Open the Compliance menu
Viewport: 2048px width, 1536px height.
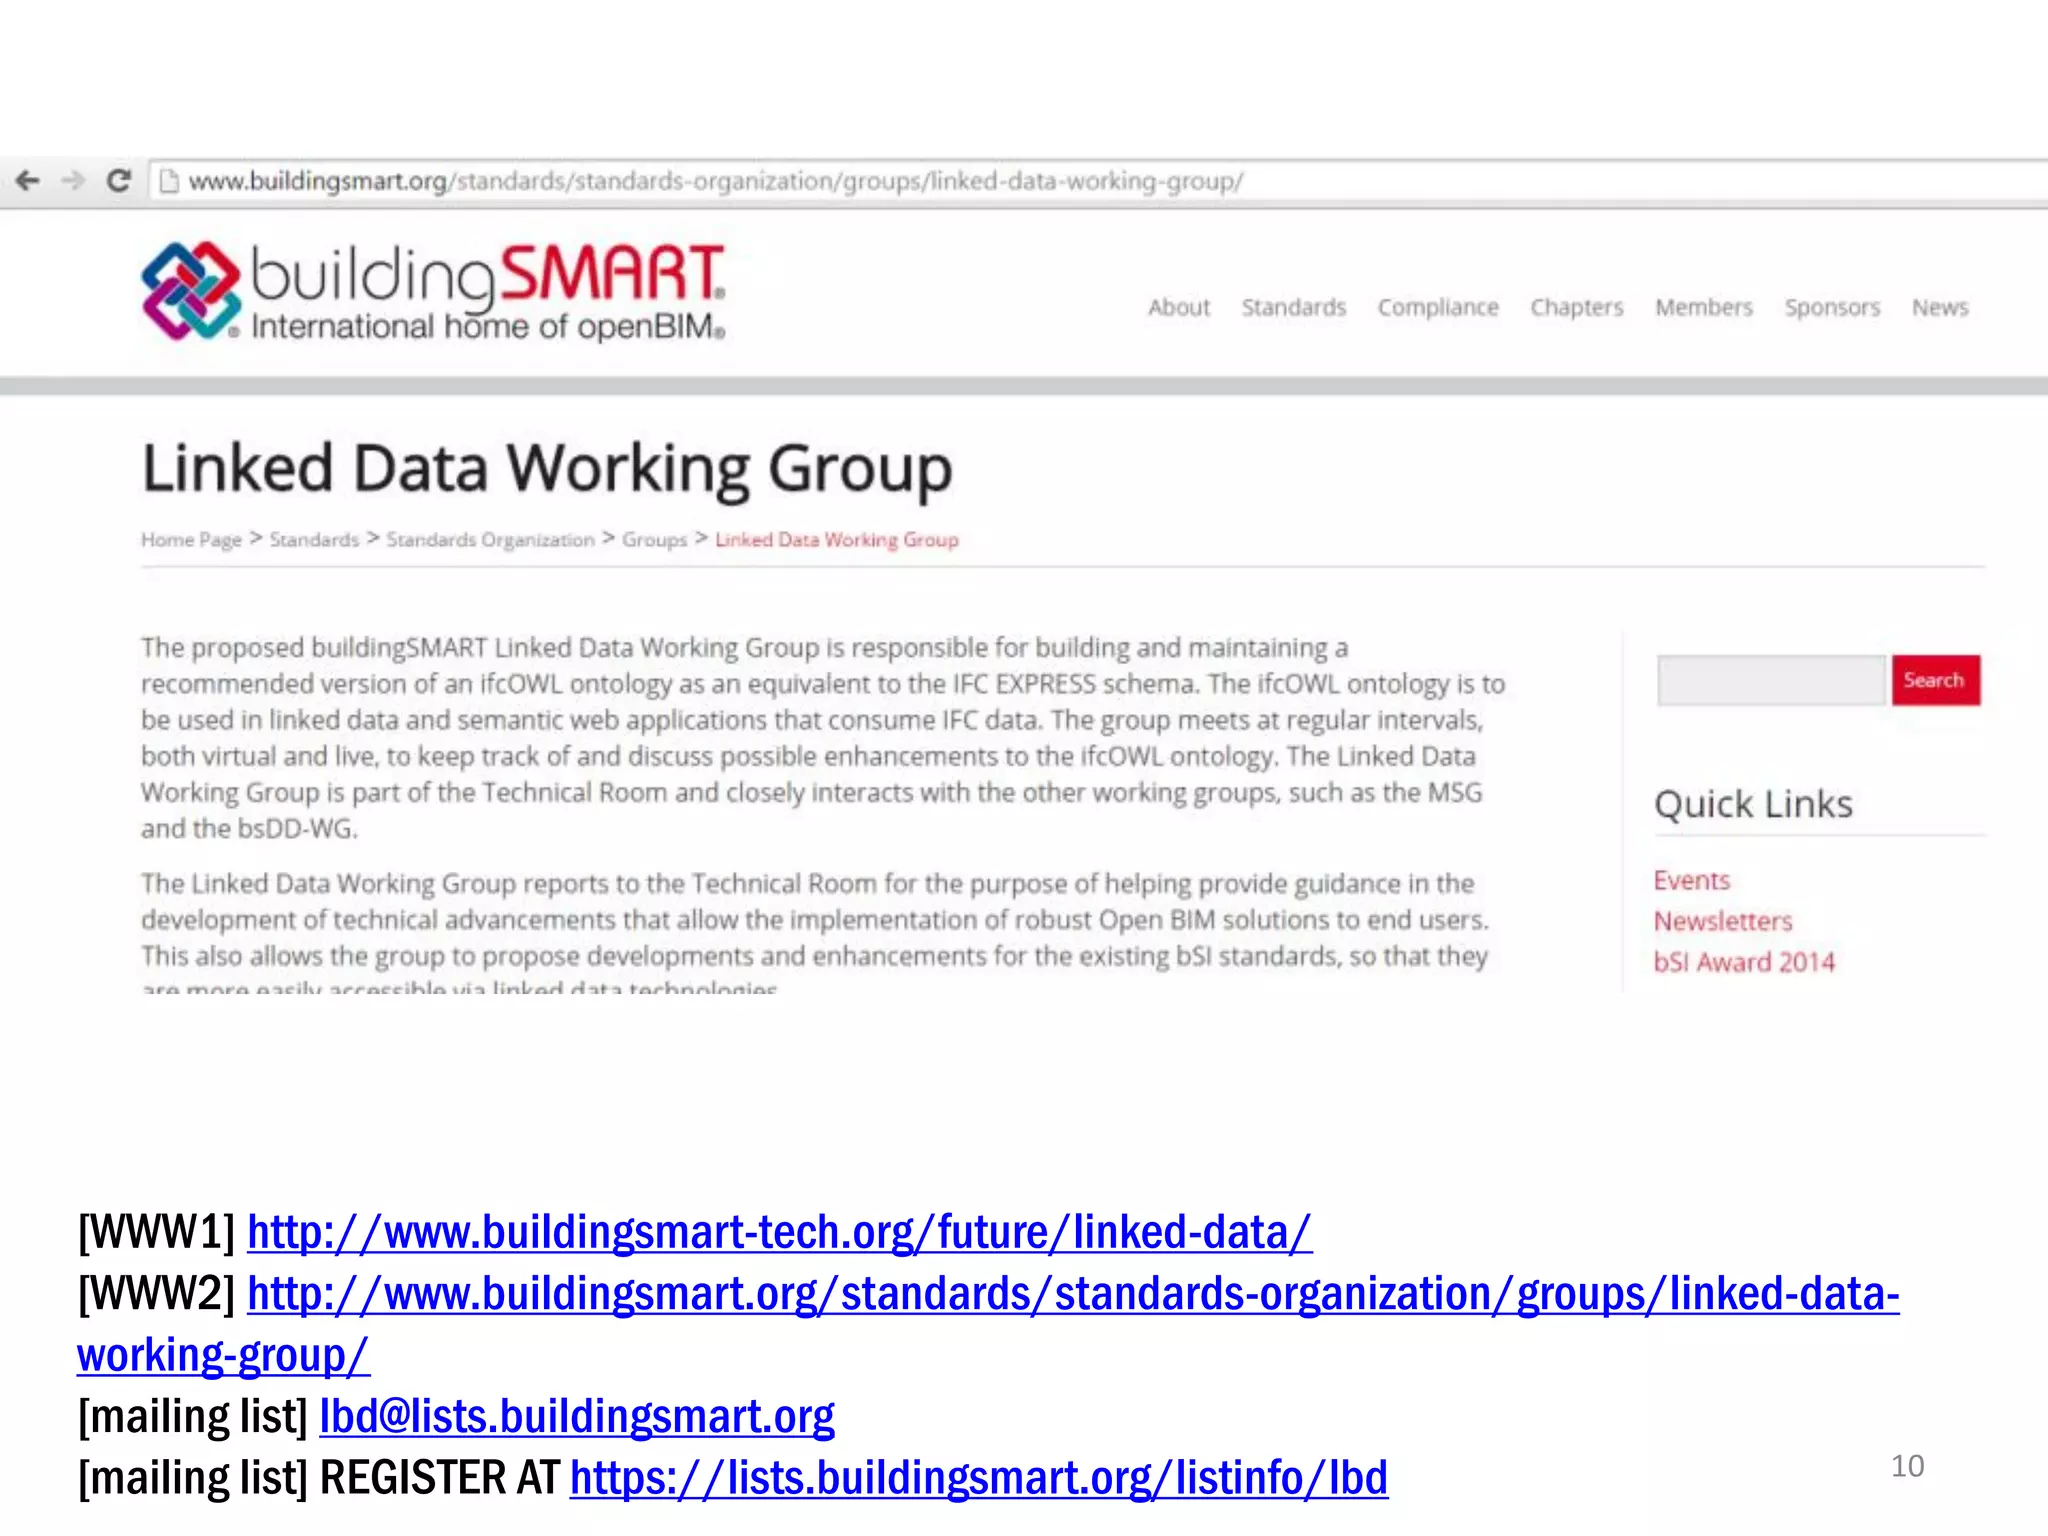pyautogui.click(x=1437, y=307)
